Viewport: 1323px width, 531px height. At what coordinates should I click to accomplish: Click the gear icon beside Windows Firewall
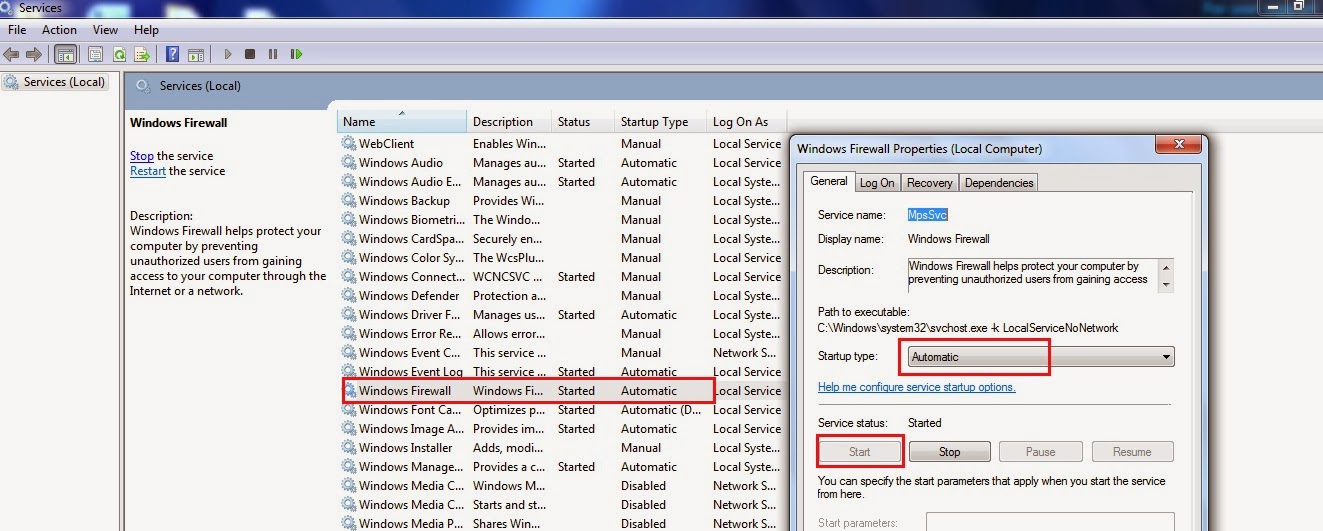coord(350,391)
